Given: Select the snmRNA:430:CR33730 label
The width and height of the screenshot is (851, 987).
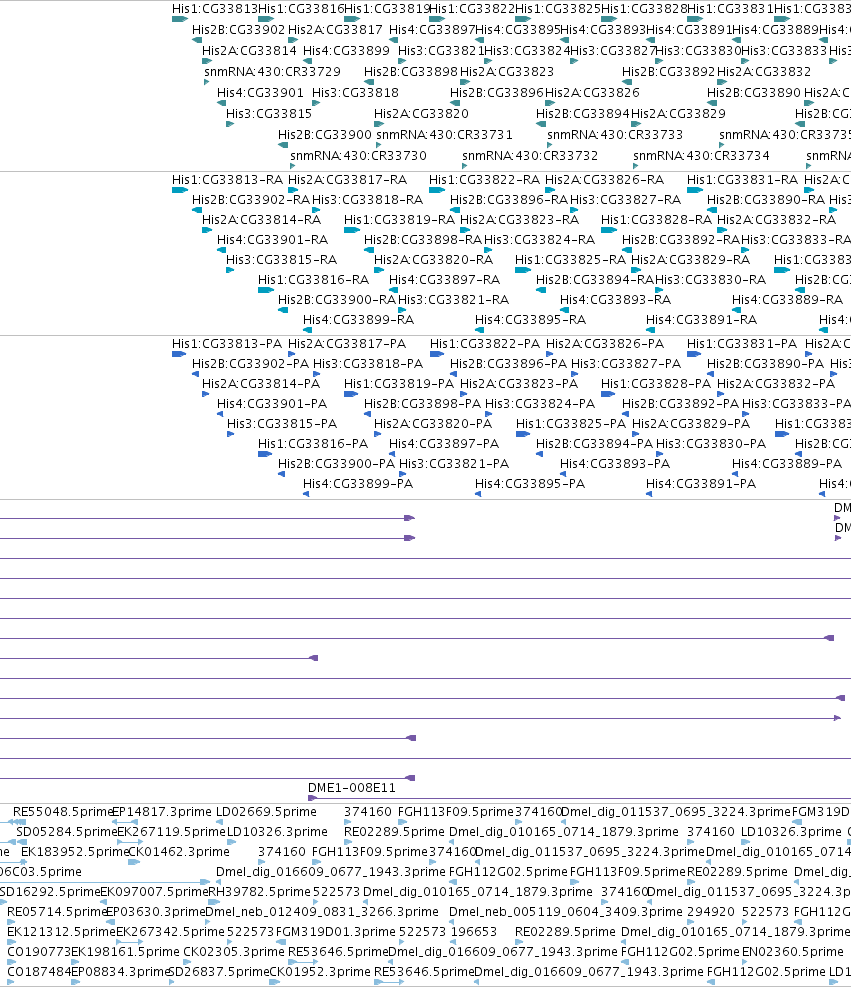Looking at the screenshot, I should point(358,155).
